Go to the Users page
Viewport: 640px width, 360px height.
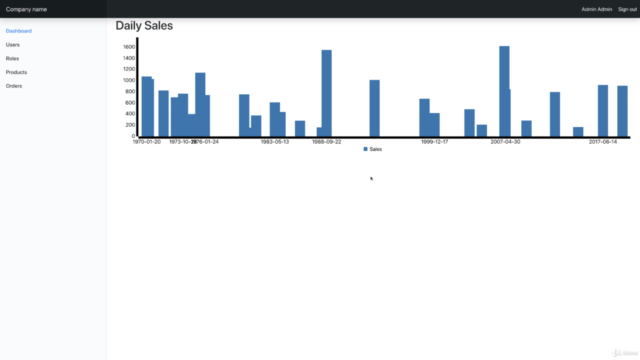pyautogui.click(x=13, y=45)
